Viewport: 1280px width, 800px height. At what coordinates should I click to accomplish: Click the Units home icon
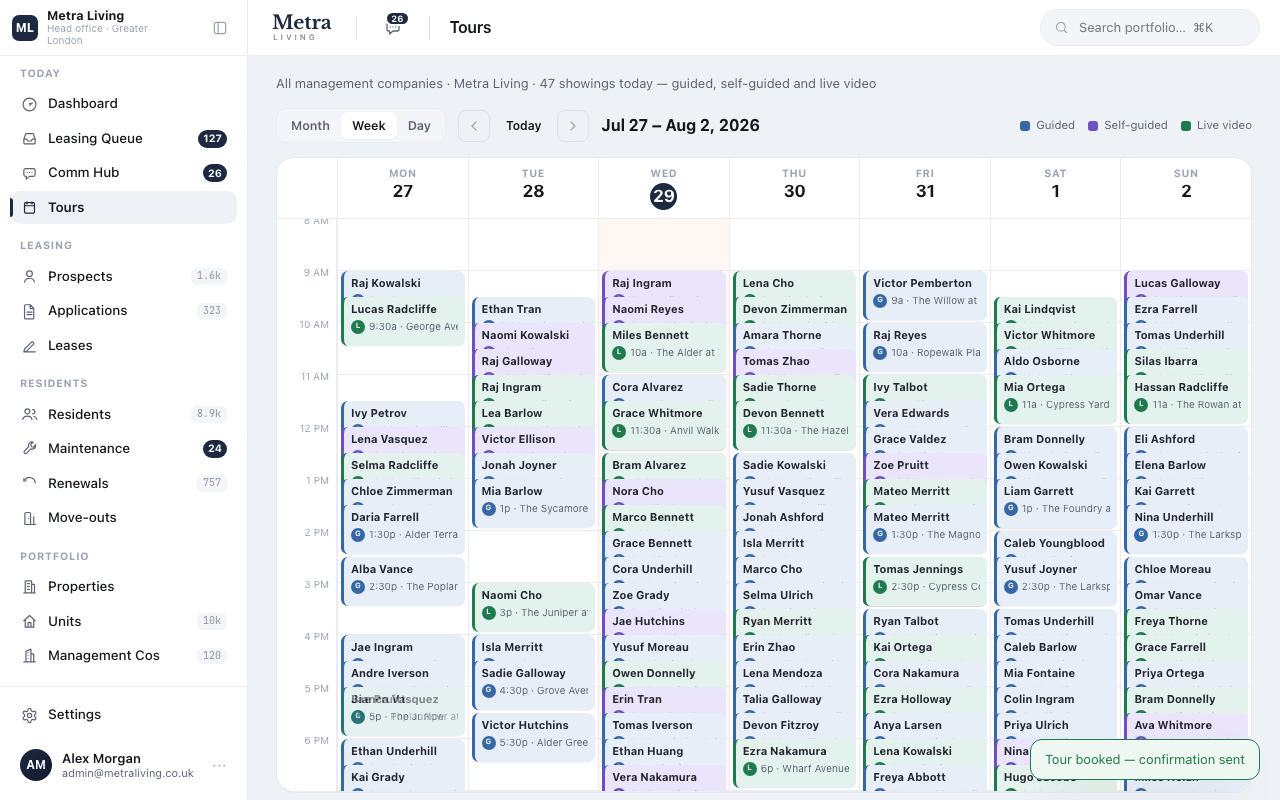[x=30, y=622]
